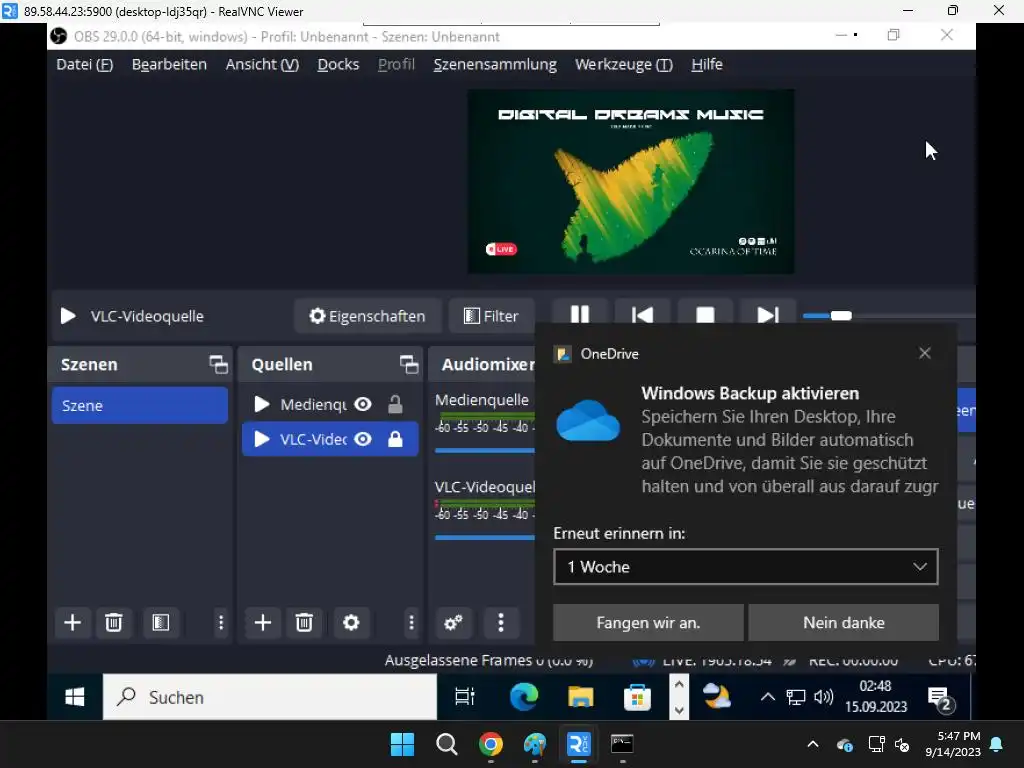Screen dimensions: 1024x768
Task: Open host taskbar search
Action: pos(447,744)
